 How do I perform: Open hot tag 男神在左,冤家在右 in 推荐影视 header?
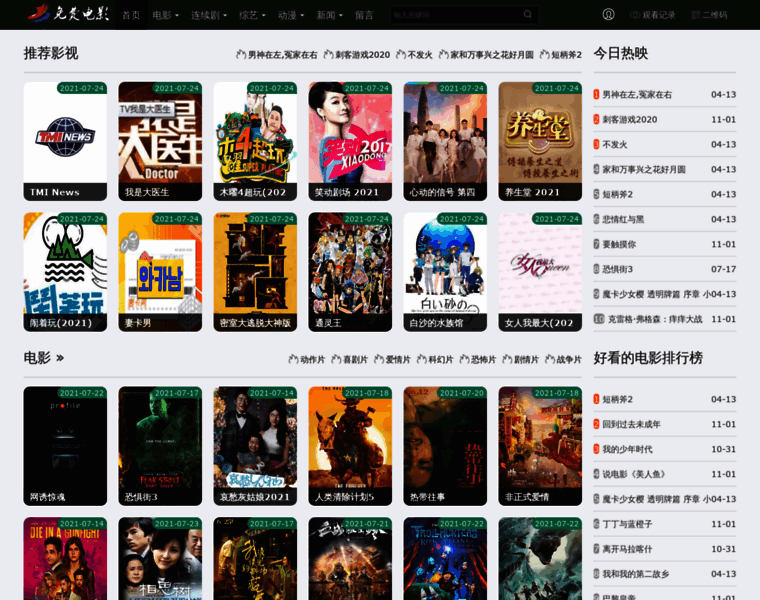277,55
